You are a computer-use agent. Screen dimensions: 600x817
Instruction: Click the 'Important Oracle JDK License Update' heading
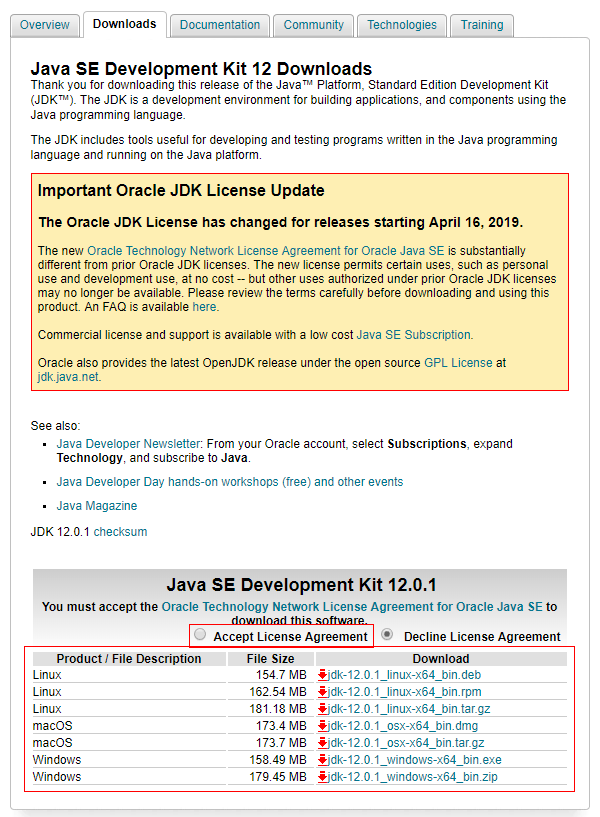pyautogui.click(x=181, y=191)
